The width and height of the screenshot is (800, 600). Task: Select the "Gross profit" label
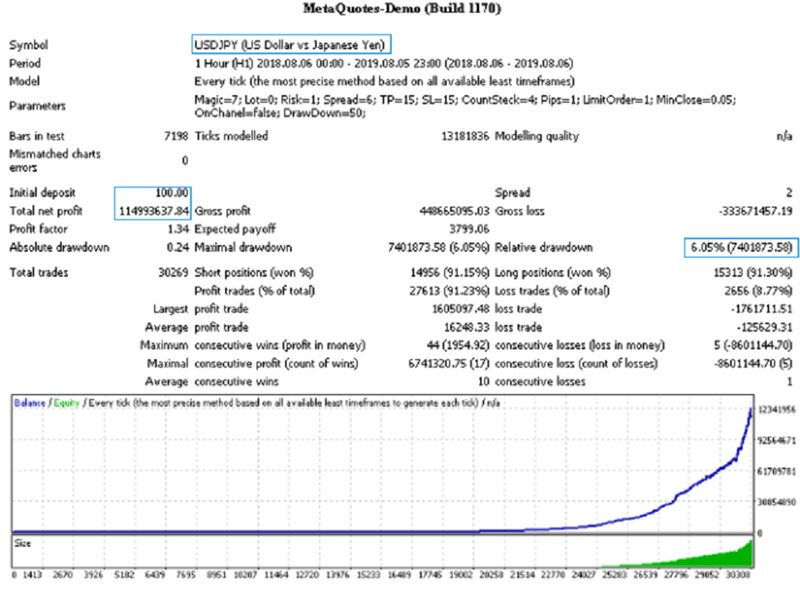pos(222,211)
